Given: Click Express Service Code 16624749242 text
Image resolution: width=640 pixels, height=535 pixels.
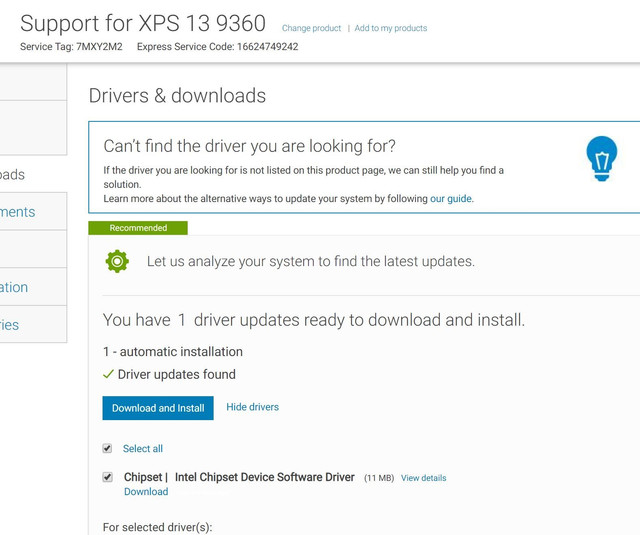Looking at the screenshot, I should click(x=218, y=47).
